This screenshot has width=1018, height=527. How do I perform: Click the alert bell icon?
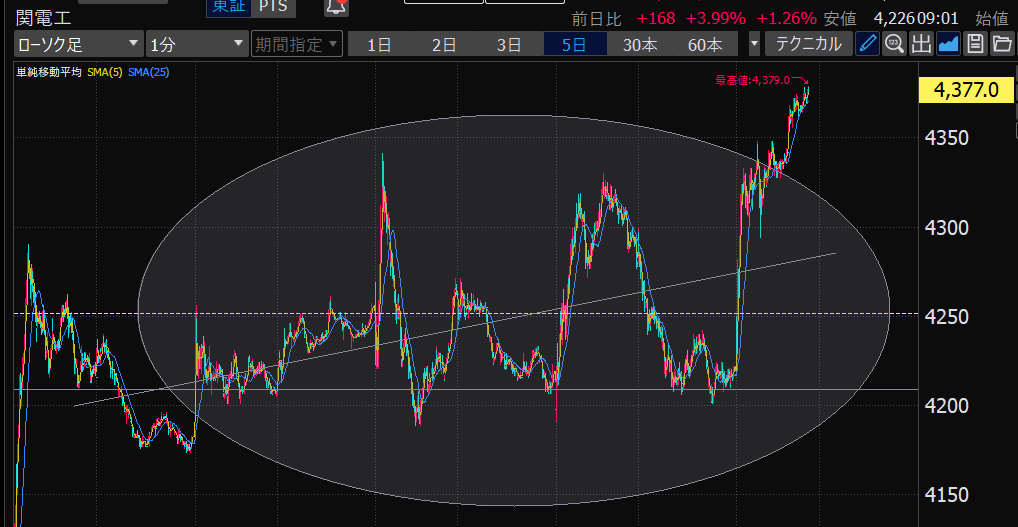[x=337, y=7]
